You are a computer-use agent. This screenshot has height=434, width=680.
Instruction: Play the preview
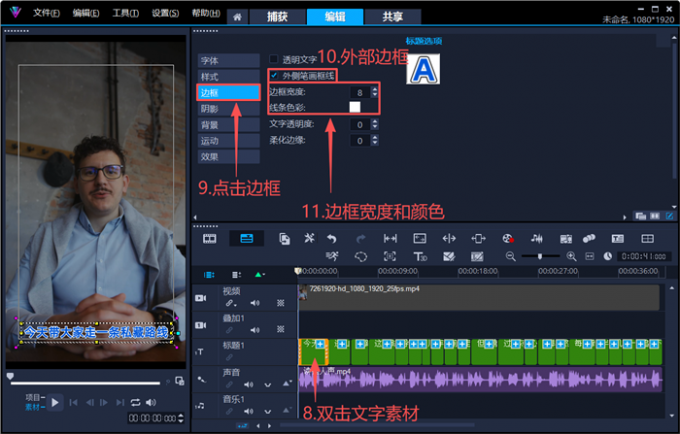click(x=55, y=403)
